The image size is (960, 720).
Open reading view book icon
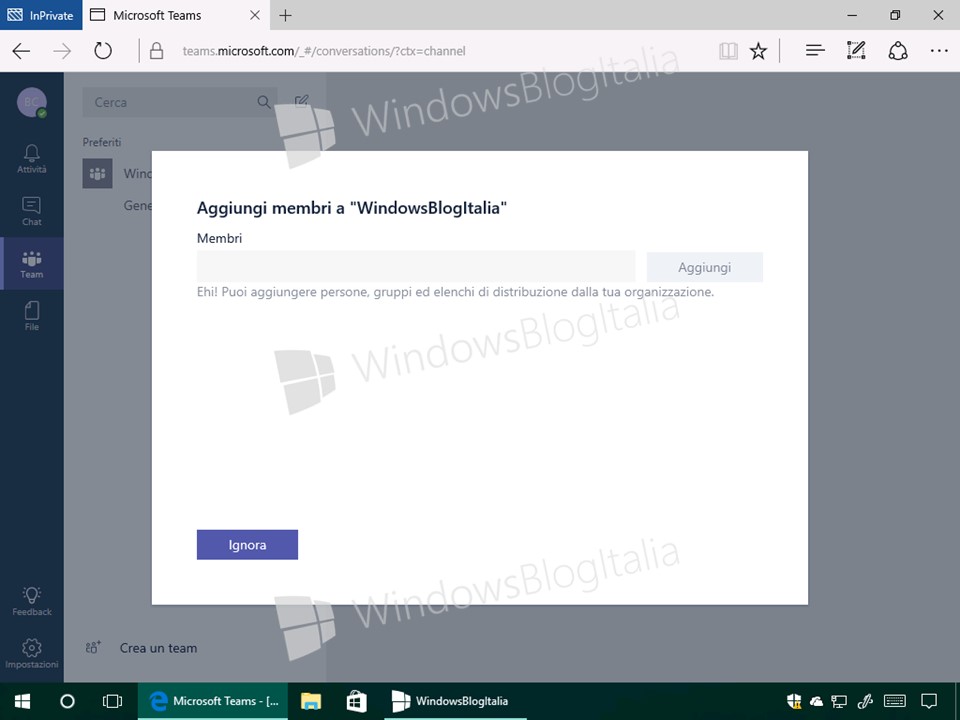(x=728, y=51)
